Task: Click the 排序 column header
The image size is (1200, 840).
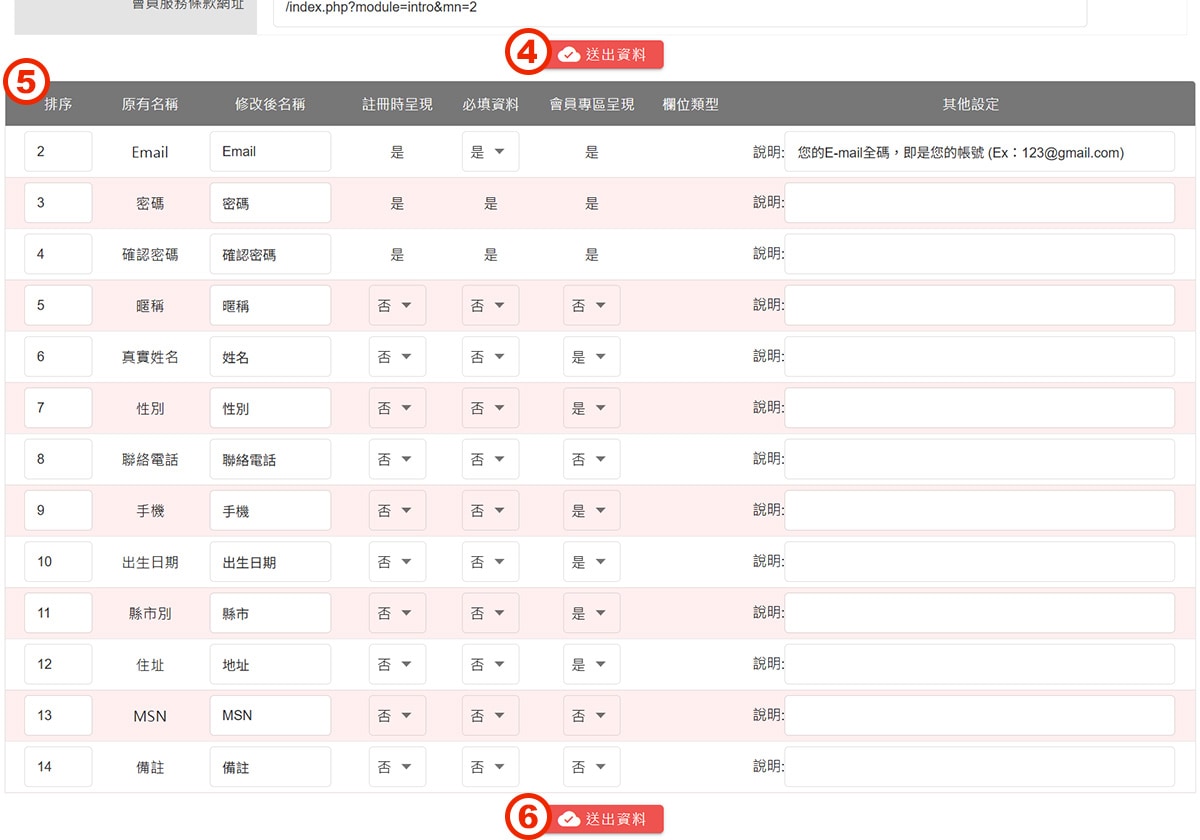Action: tap(58, 104)
